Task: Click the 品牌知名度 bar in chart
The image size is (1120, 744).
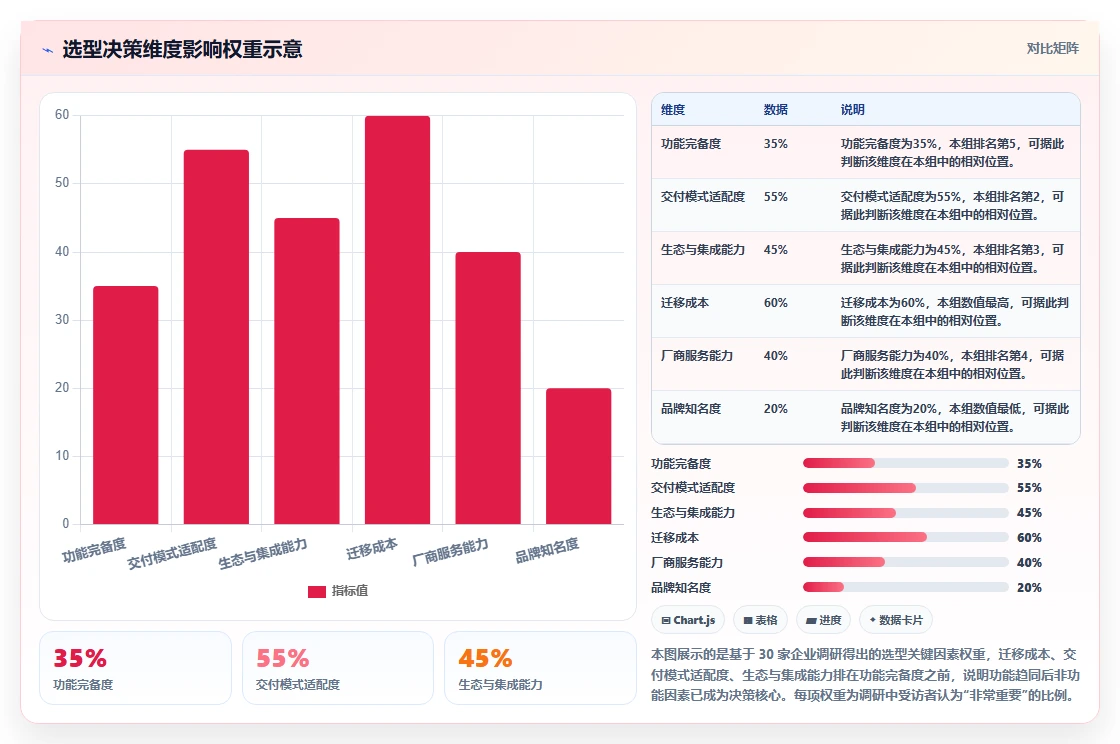Action: click(579, 456)
